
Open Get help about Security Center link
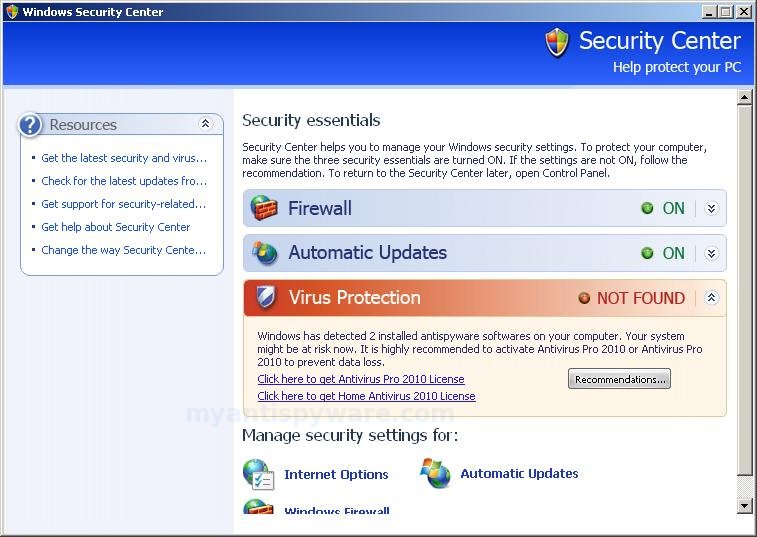(x=115, y=227)
